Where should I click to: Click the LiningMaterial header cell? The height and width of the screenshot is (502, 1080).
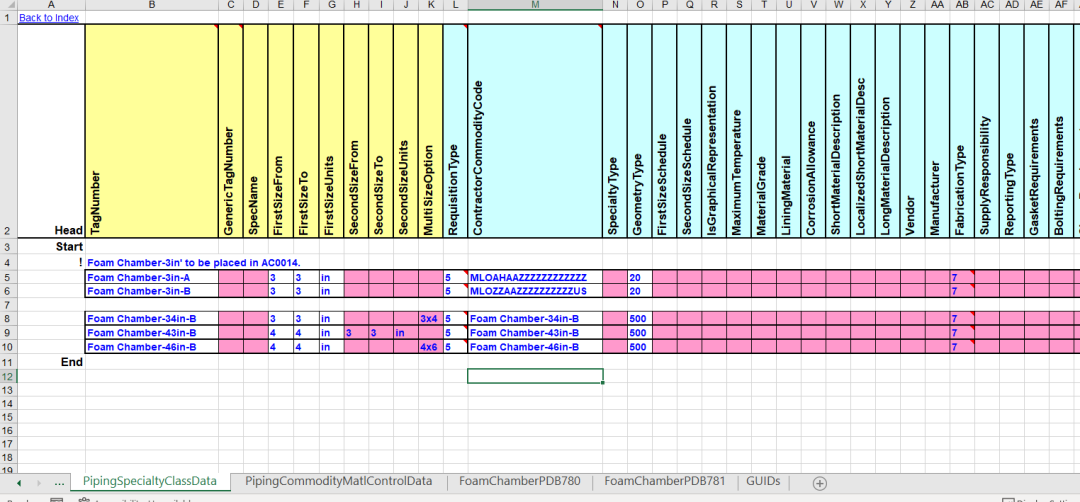[789, 132]
